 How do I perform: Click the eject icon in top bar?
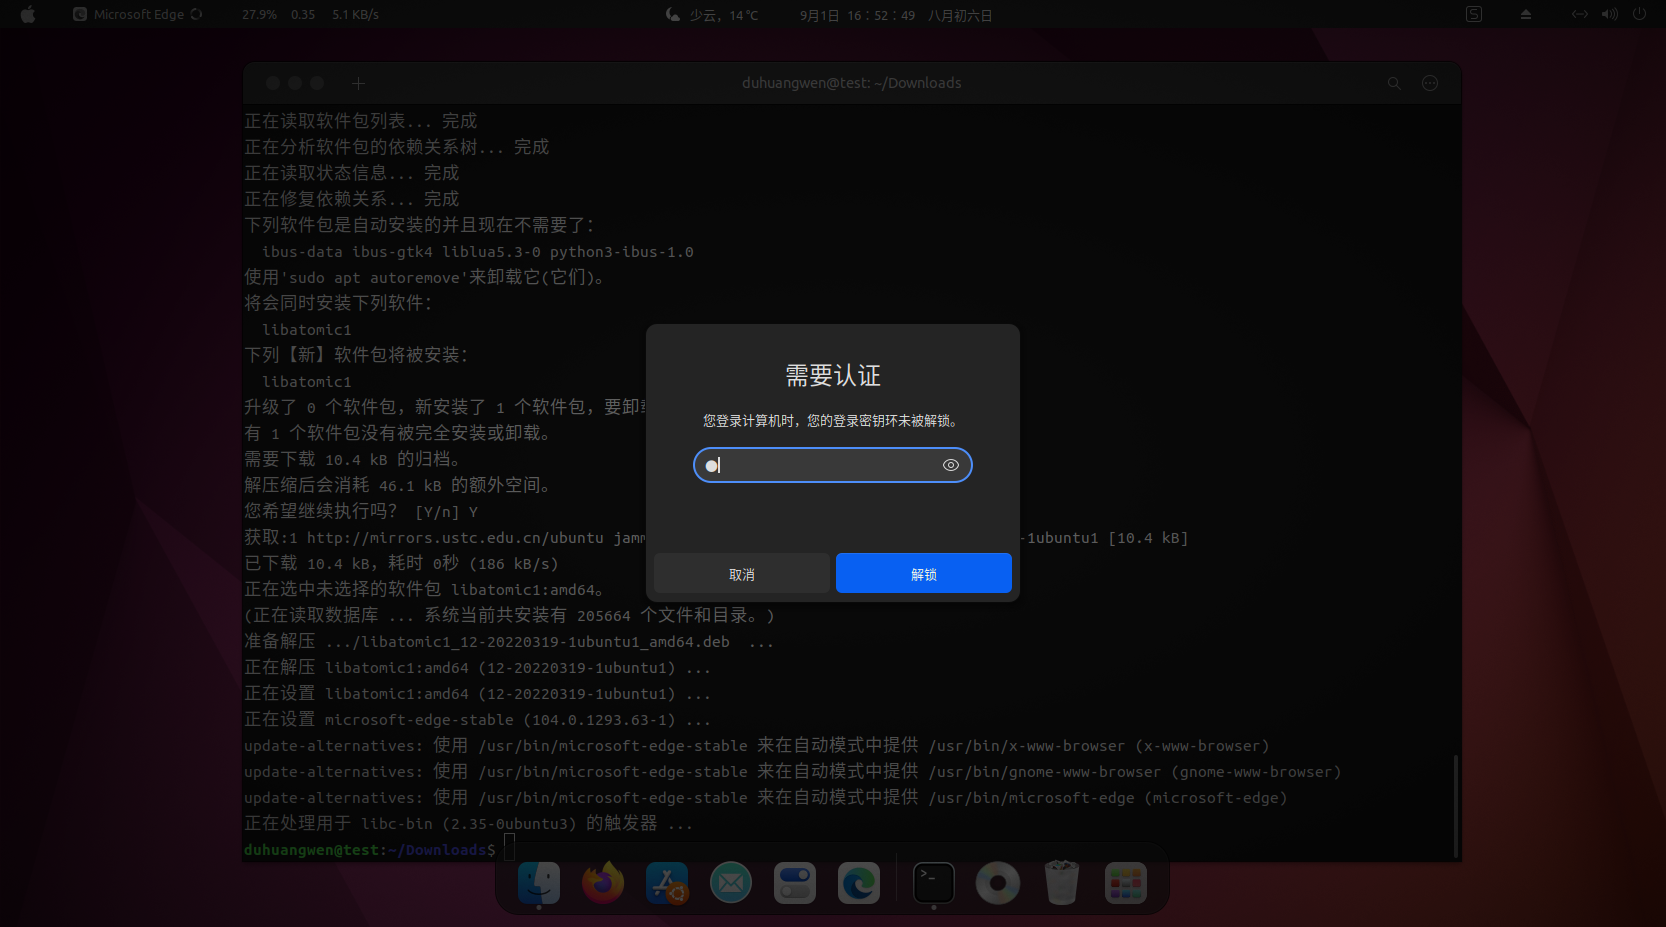1526,14
